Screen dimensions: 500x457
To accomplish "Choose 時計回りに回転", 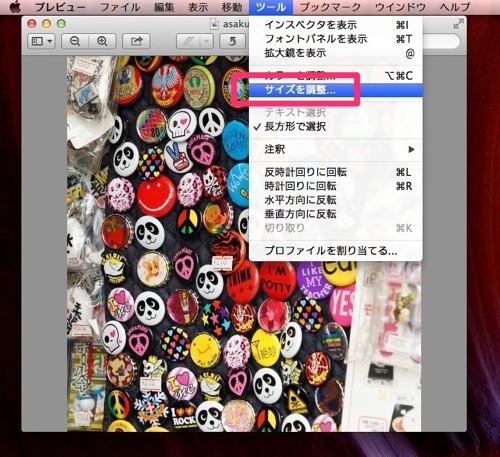I will (x=336, y=186).
